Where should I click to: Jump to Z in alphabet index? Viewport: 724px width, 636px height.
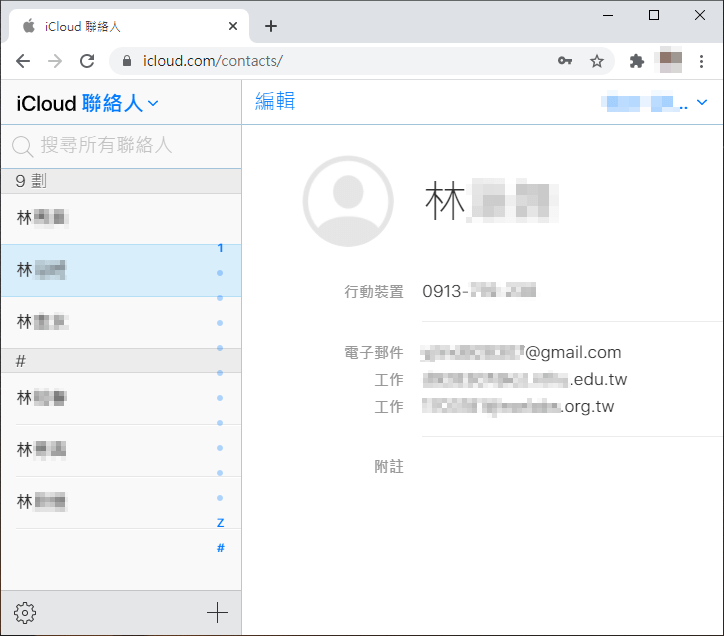pos(220,523)
